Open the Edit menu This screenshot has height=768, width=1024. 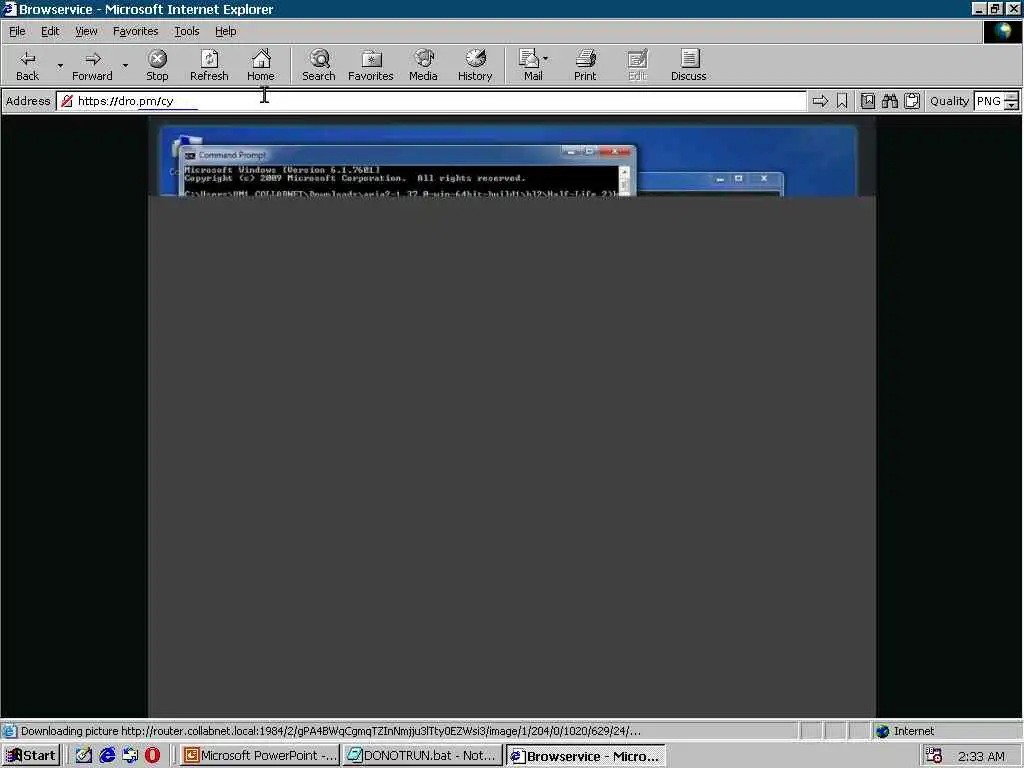click(x=50, y=31)
